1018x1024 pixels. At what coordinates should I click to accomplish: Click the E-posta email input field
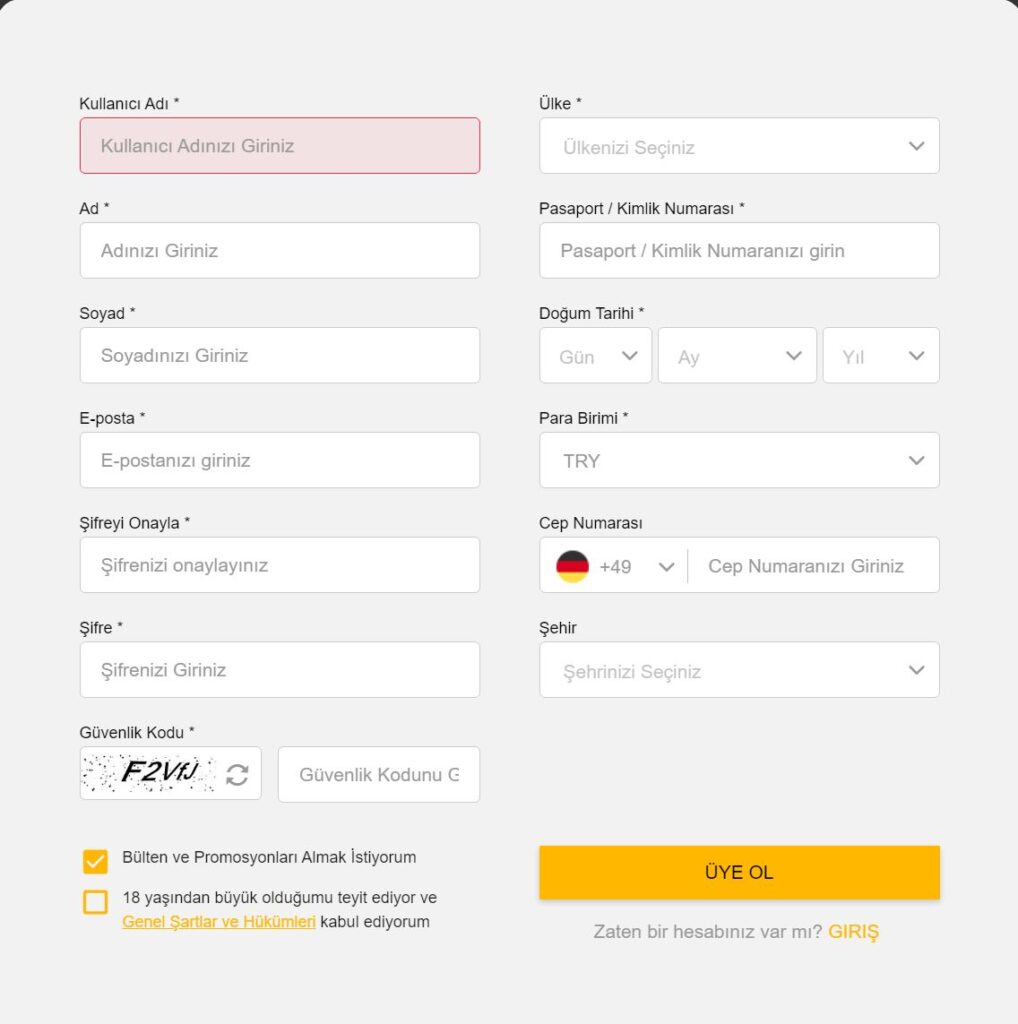[x=280, y=460]
